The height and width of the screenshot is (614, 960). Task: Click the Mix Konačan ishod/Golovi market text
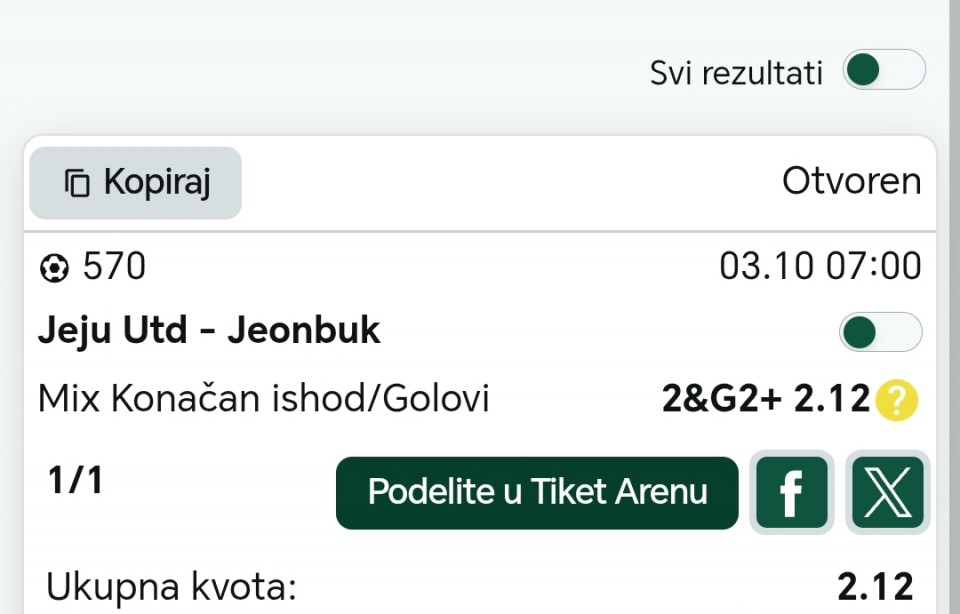click(x=264, y=399)
